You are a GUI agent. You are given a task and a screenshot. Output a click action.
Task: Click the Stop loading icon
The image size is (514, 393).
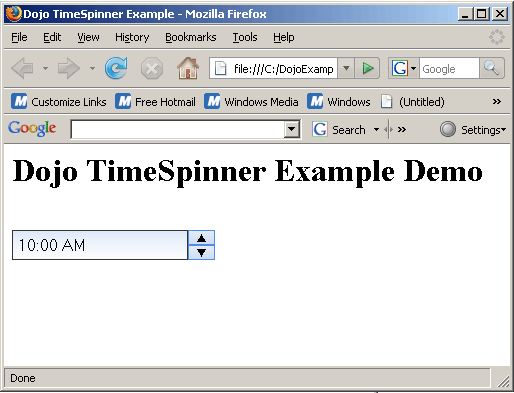tap(152, 69)
